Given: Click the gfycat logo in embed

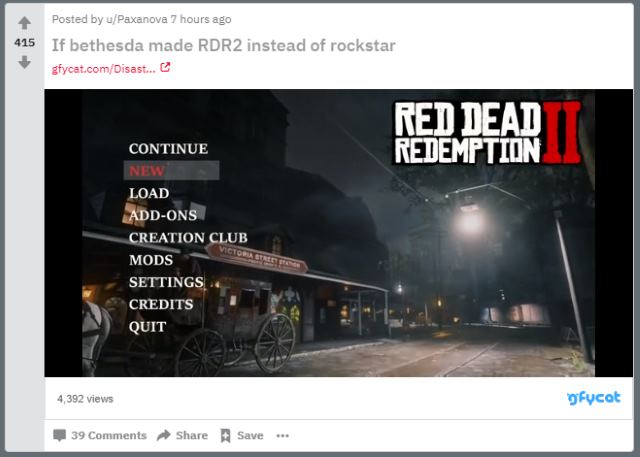Looking at the screenshot, I should 594,397.
